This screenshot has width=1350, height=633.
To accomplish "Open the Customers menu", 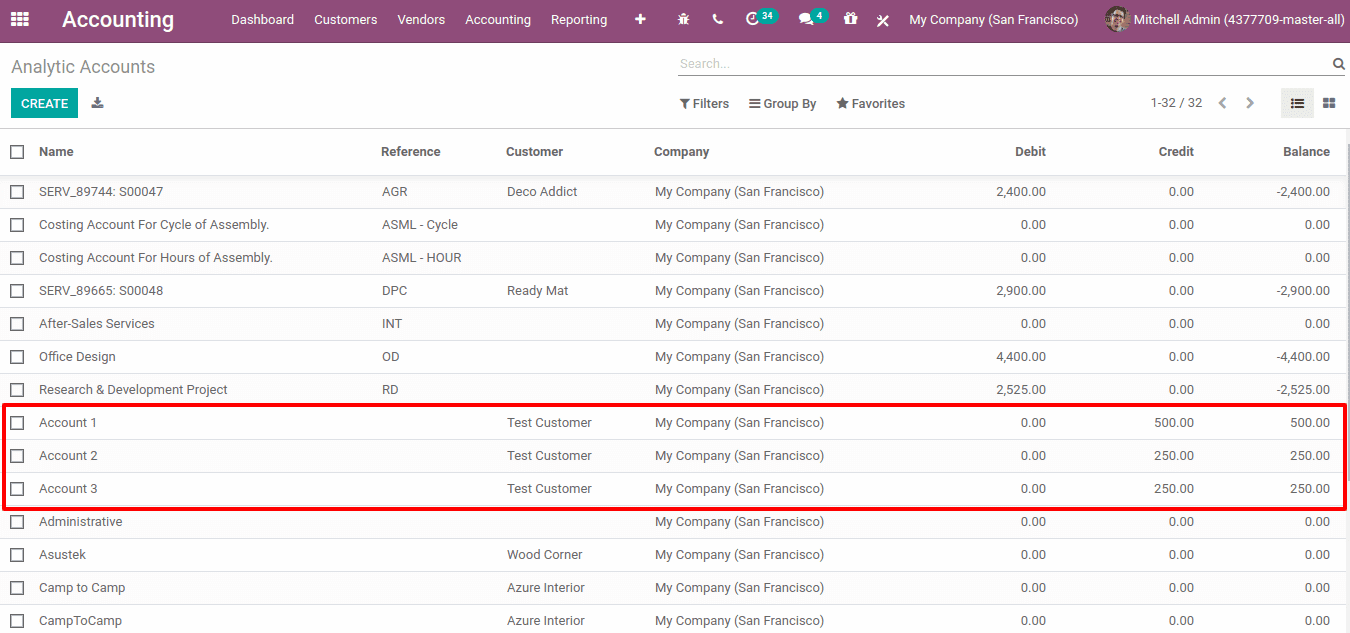I will [x=345, y=20].
